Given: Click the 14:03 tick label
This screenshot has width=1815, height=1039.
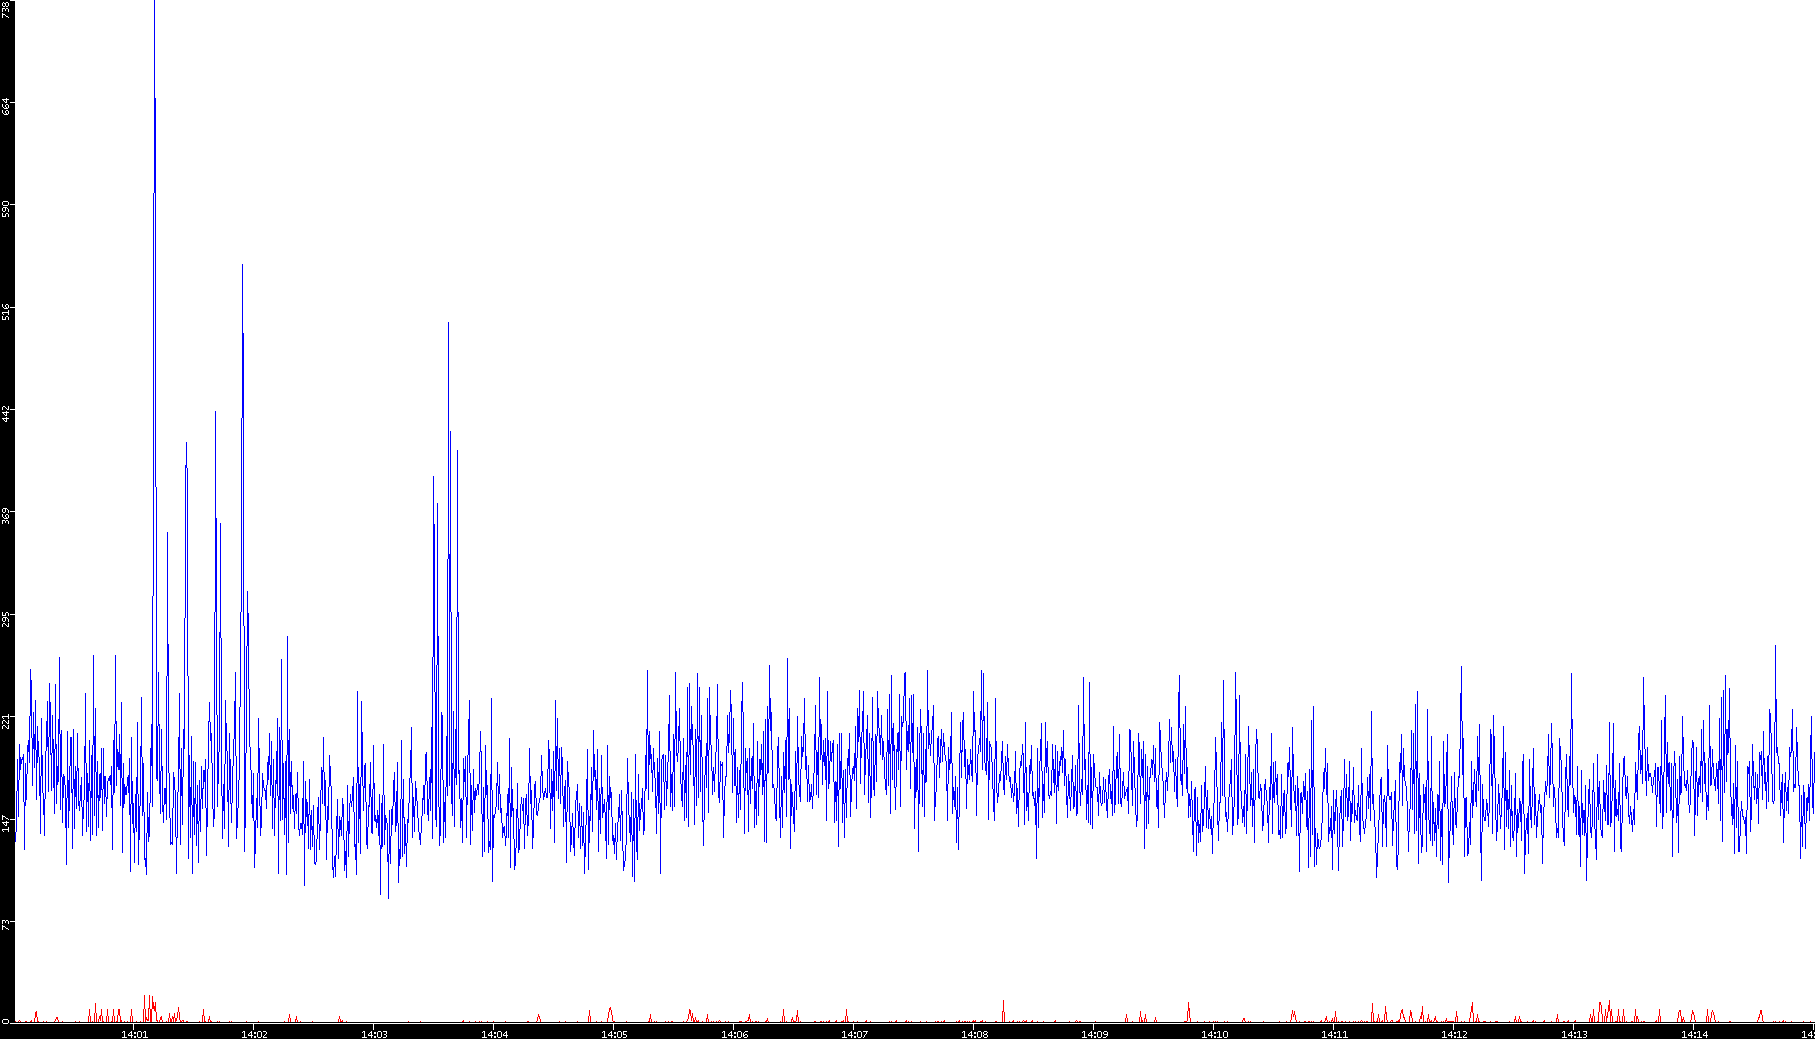Looking at the screenshot, I should coord(374,1033).
